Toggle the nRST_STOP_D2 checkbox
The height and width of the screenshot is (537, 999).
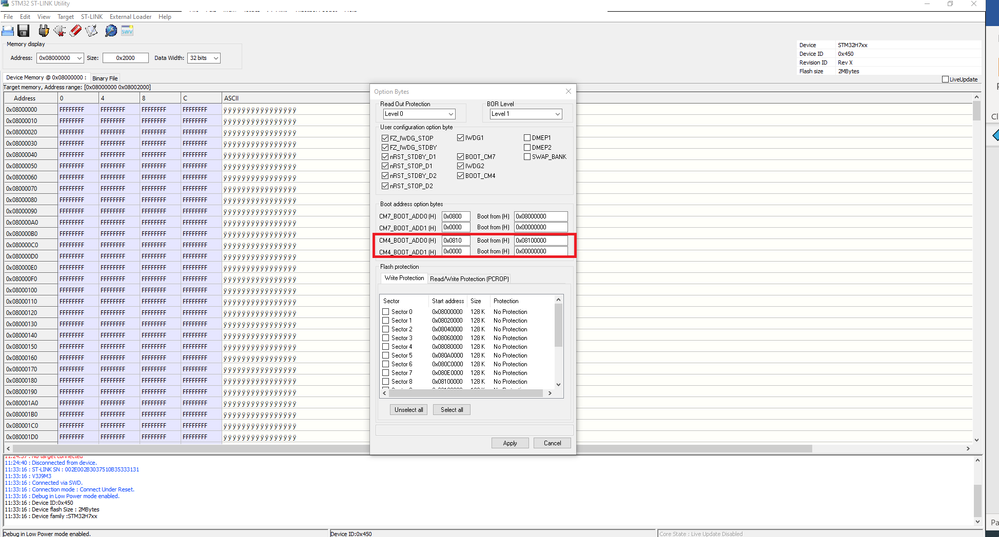[385, 186]
